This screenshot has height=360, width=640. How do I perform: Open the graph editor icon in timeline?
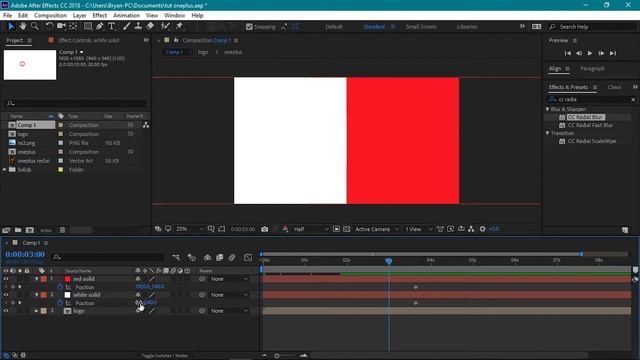(248, 258)
